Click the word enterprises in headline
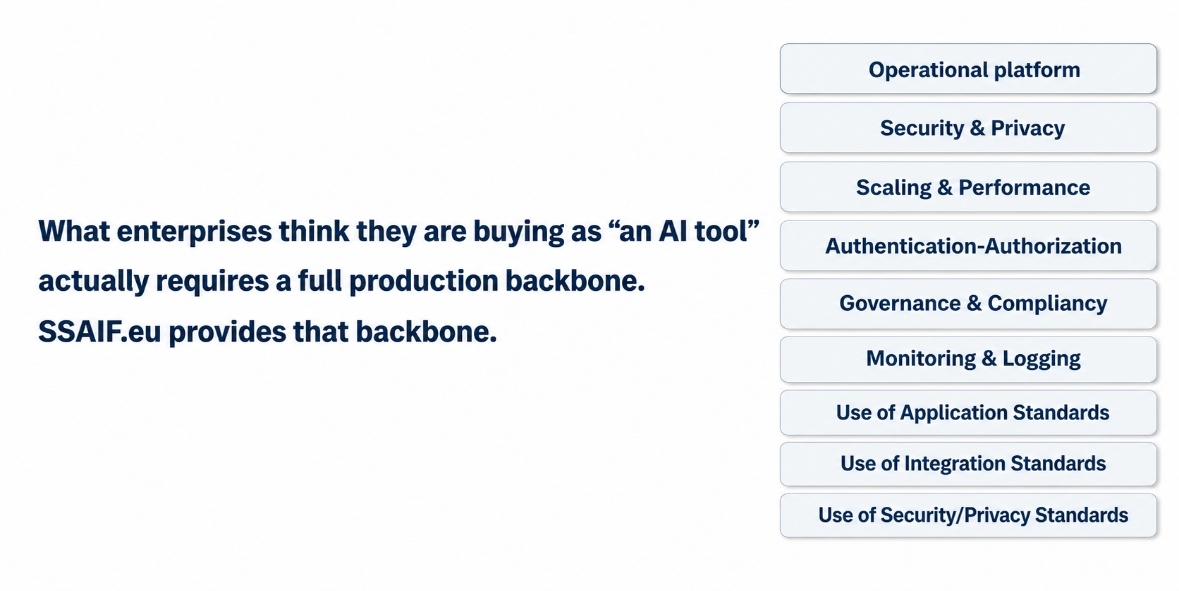Image resolution: width=1179 pixels, height=591 pixels. click(x=194, y=232)
